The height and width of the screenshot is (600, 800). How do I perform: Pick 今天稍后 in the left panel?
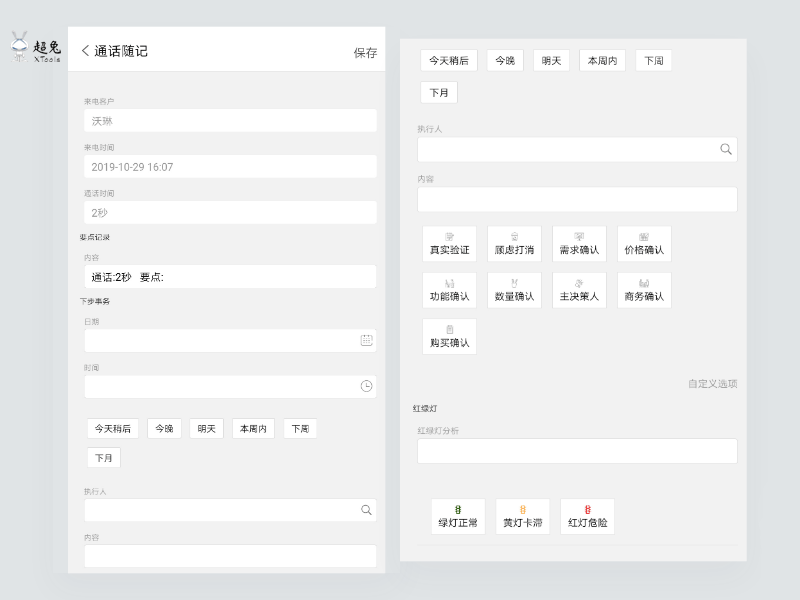113,429
